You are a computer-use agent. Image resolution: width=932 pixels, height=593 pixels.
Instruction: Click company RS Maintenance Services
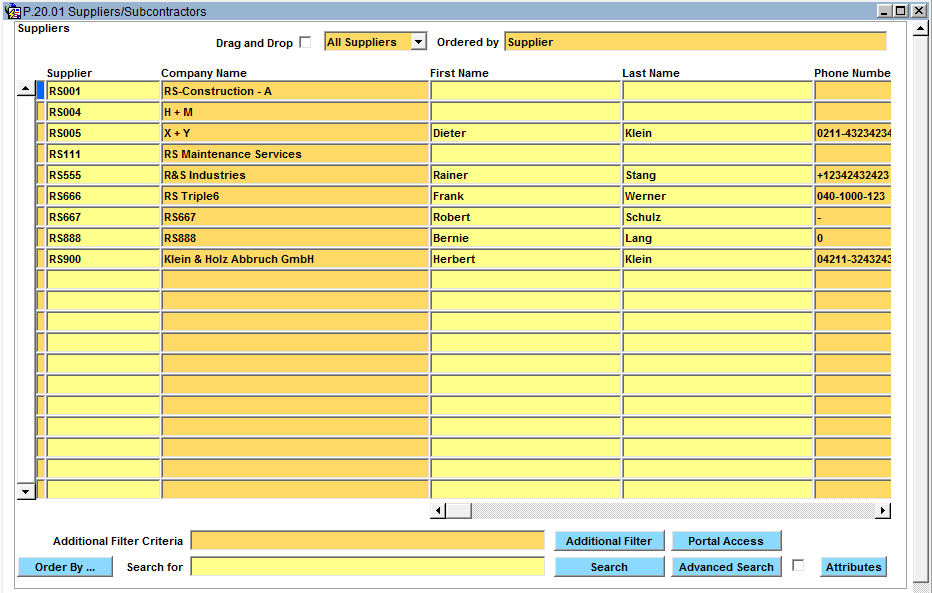pos(295,154)
